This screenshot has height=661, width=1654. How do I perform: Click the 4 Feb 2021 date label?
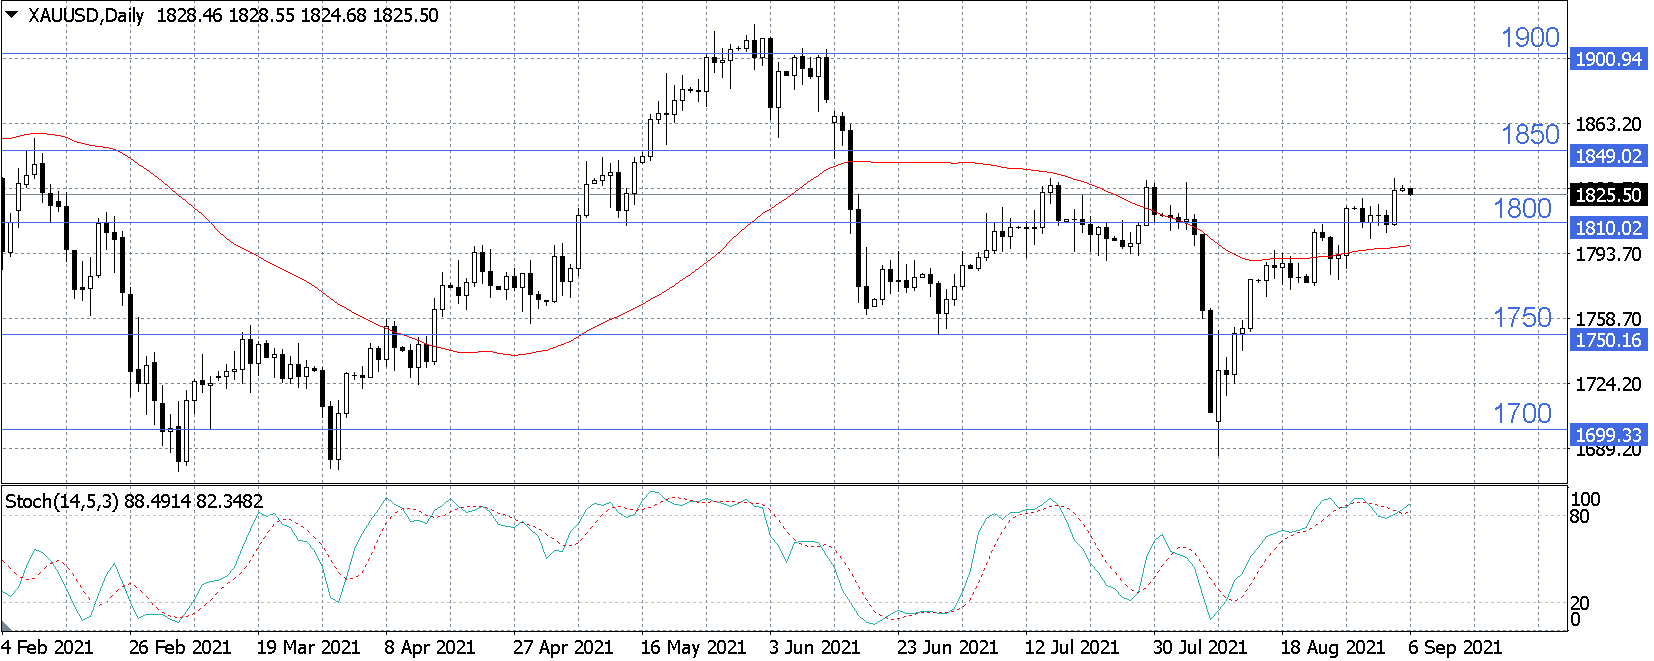[47, 647]
